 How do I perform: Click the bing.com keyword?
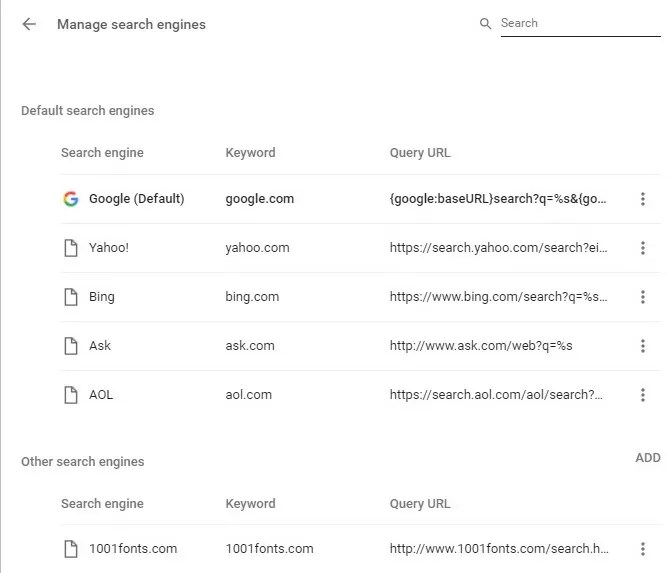tap(252, 297)
